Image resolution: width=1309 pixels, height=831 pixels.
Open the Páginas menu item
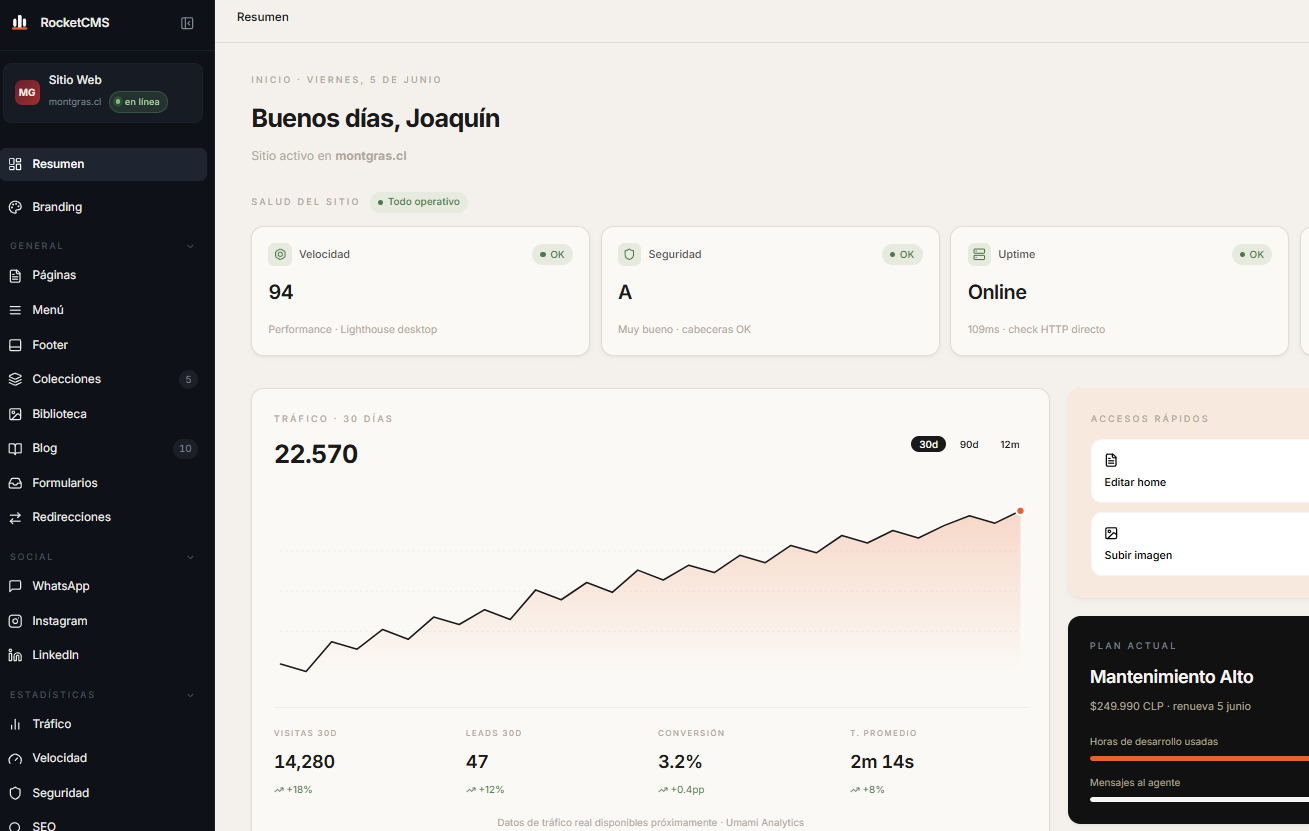coord(103,275)
